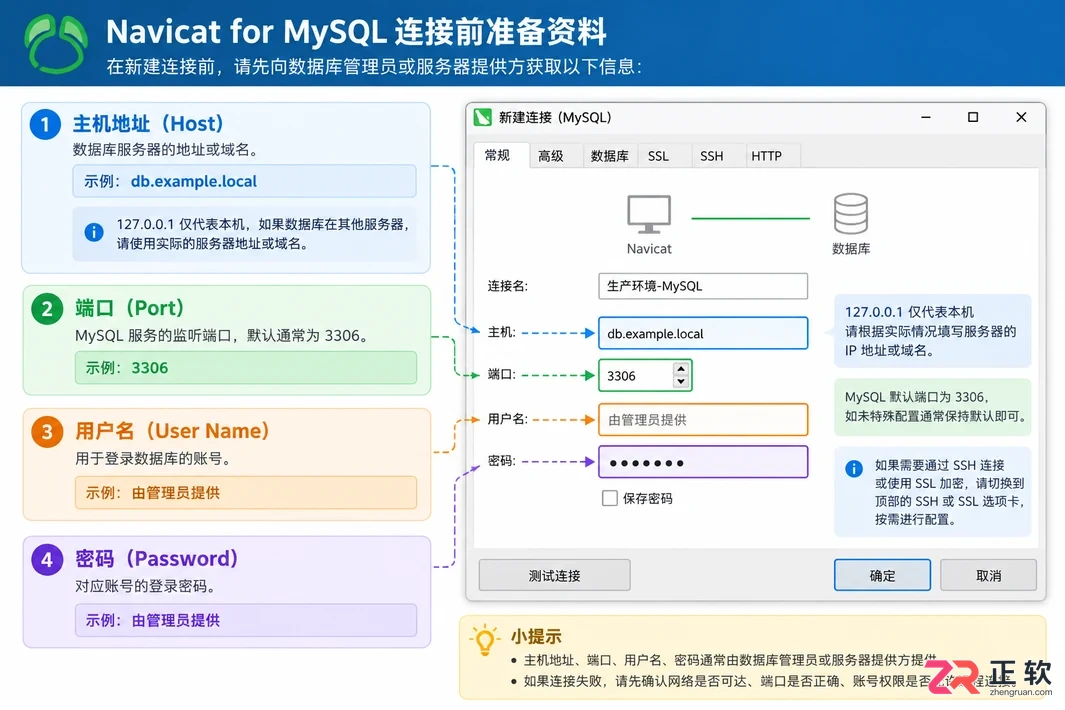
Task: Click the 示例 box in the 密码 card
Action: click(246, 620)
